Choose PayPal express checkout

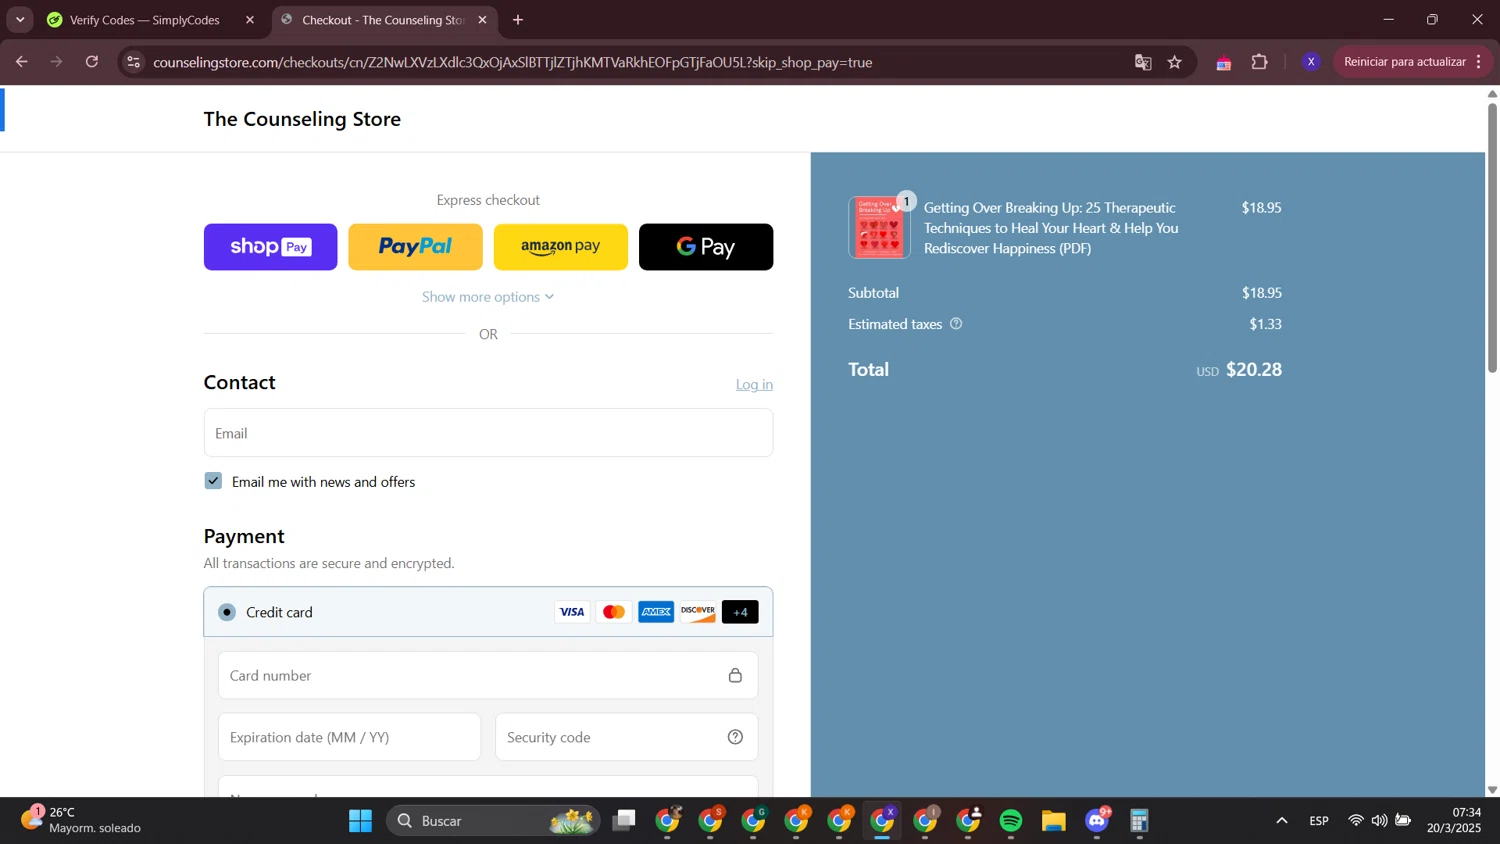pyautogui.click(x=415, y=247)
